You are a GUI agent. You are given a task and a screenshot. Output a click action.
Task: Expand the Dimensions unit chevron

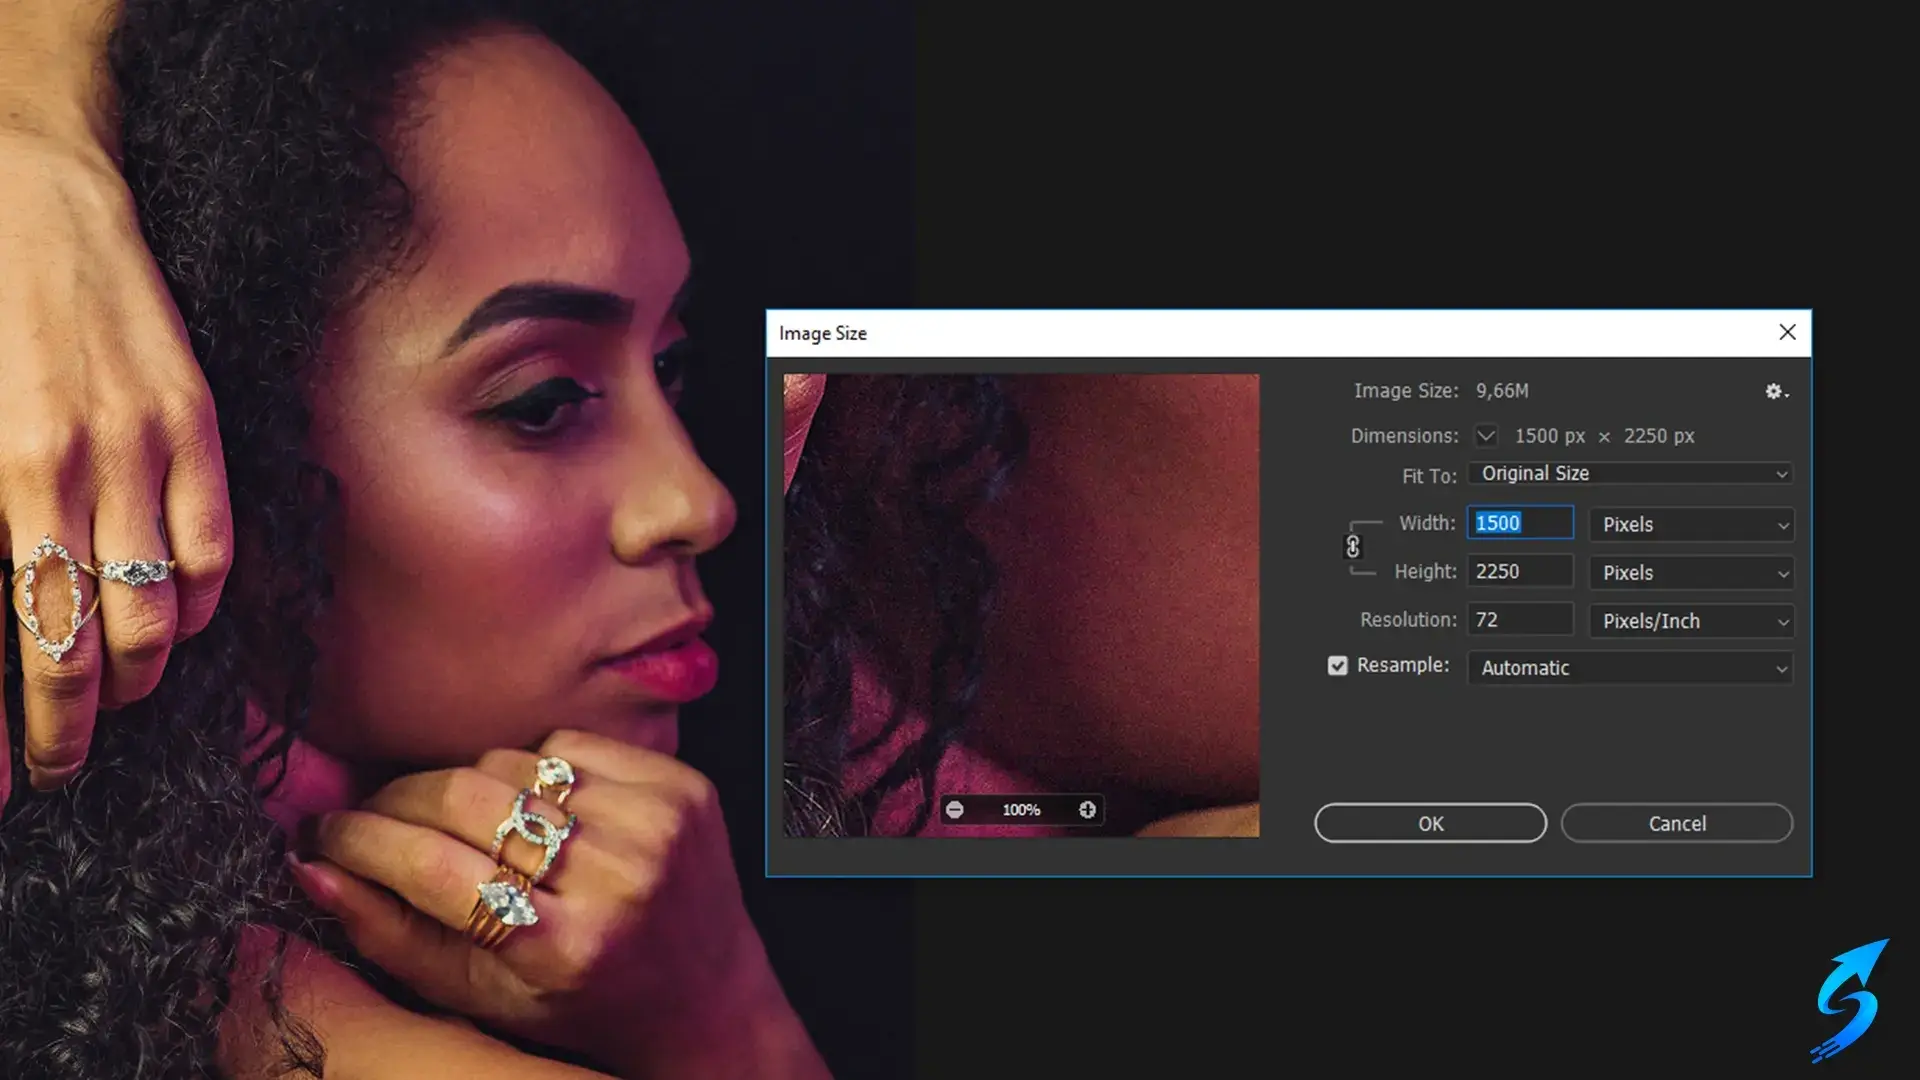pos(1486,436)
